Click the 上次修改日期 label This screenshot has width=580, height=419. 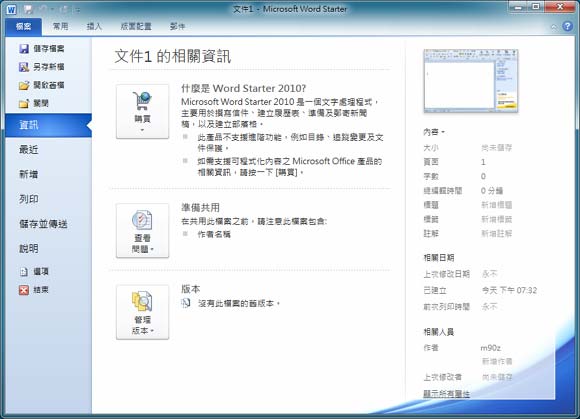point(446,274)
